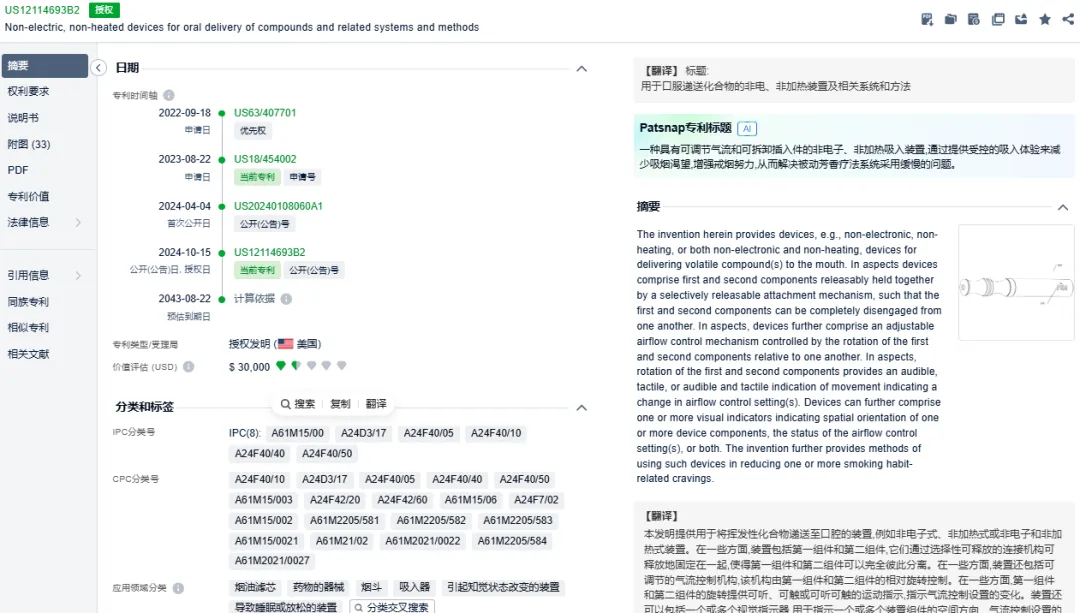The width and height of the screenshot is (1080, 613).
Task: Click 分类交叉搜索 button
Action: 392,607
